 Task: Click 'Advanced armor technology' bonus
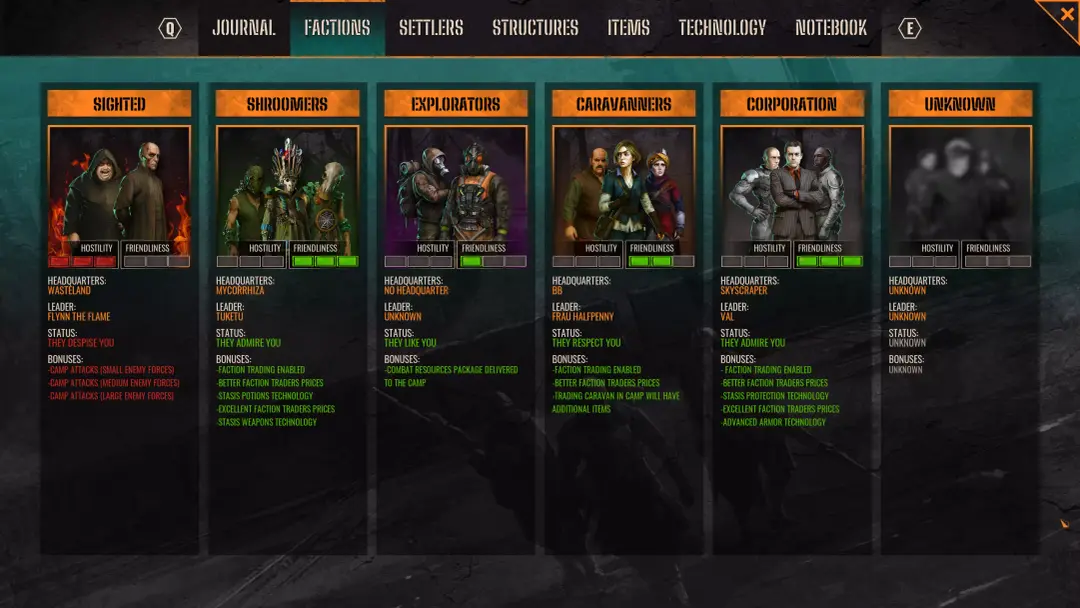[773, 422]
